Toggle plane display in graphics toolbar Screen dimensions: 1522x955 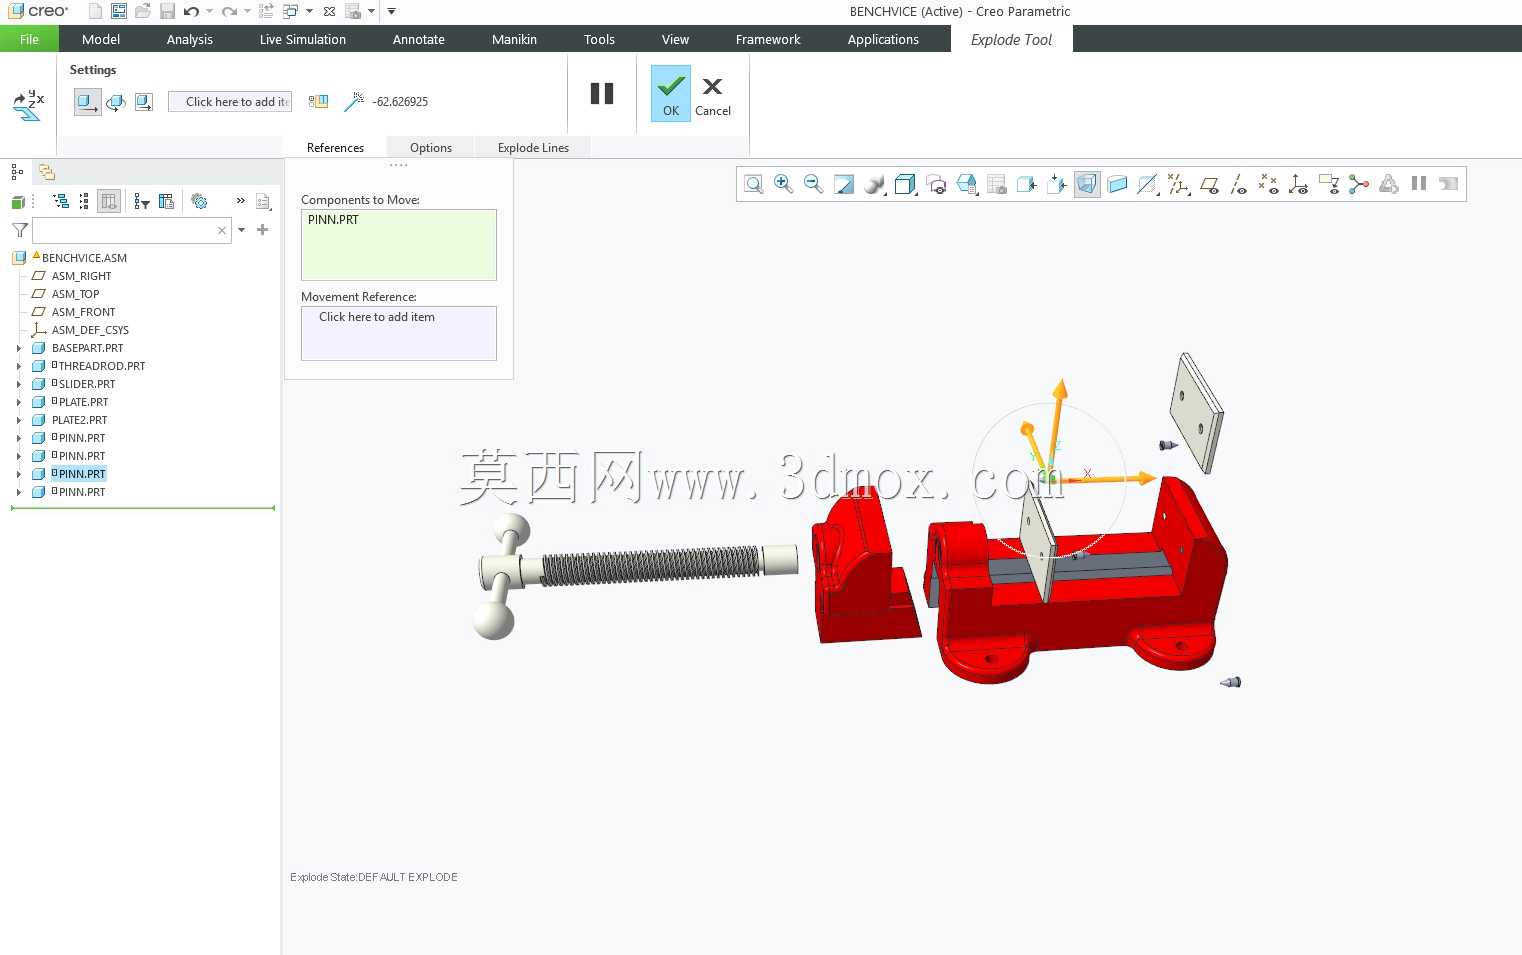click(x=1208, y=184)
